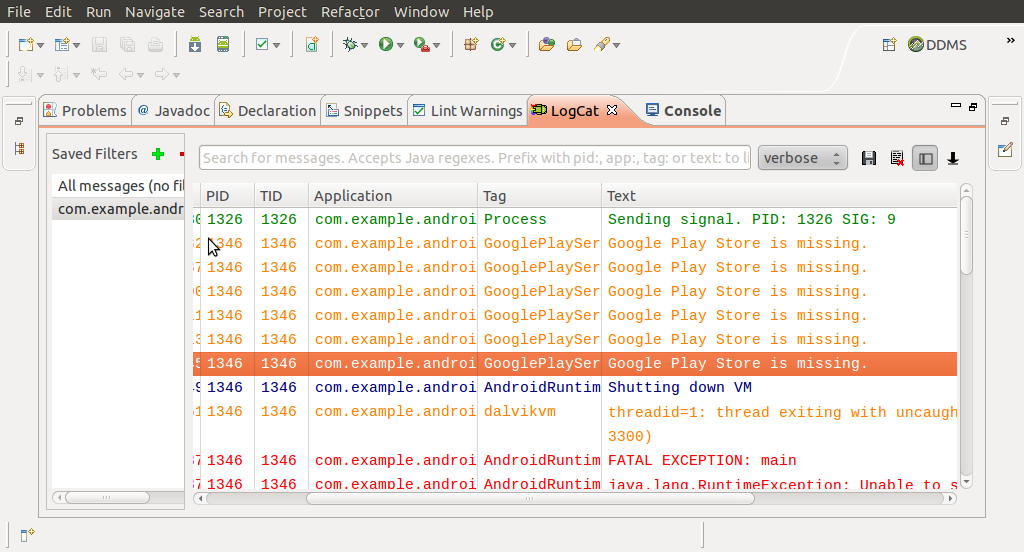Switch to the Snippets tab
Screen dimensions: 1024x552
tap(364, 111)
